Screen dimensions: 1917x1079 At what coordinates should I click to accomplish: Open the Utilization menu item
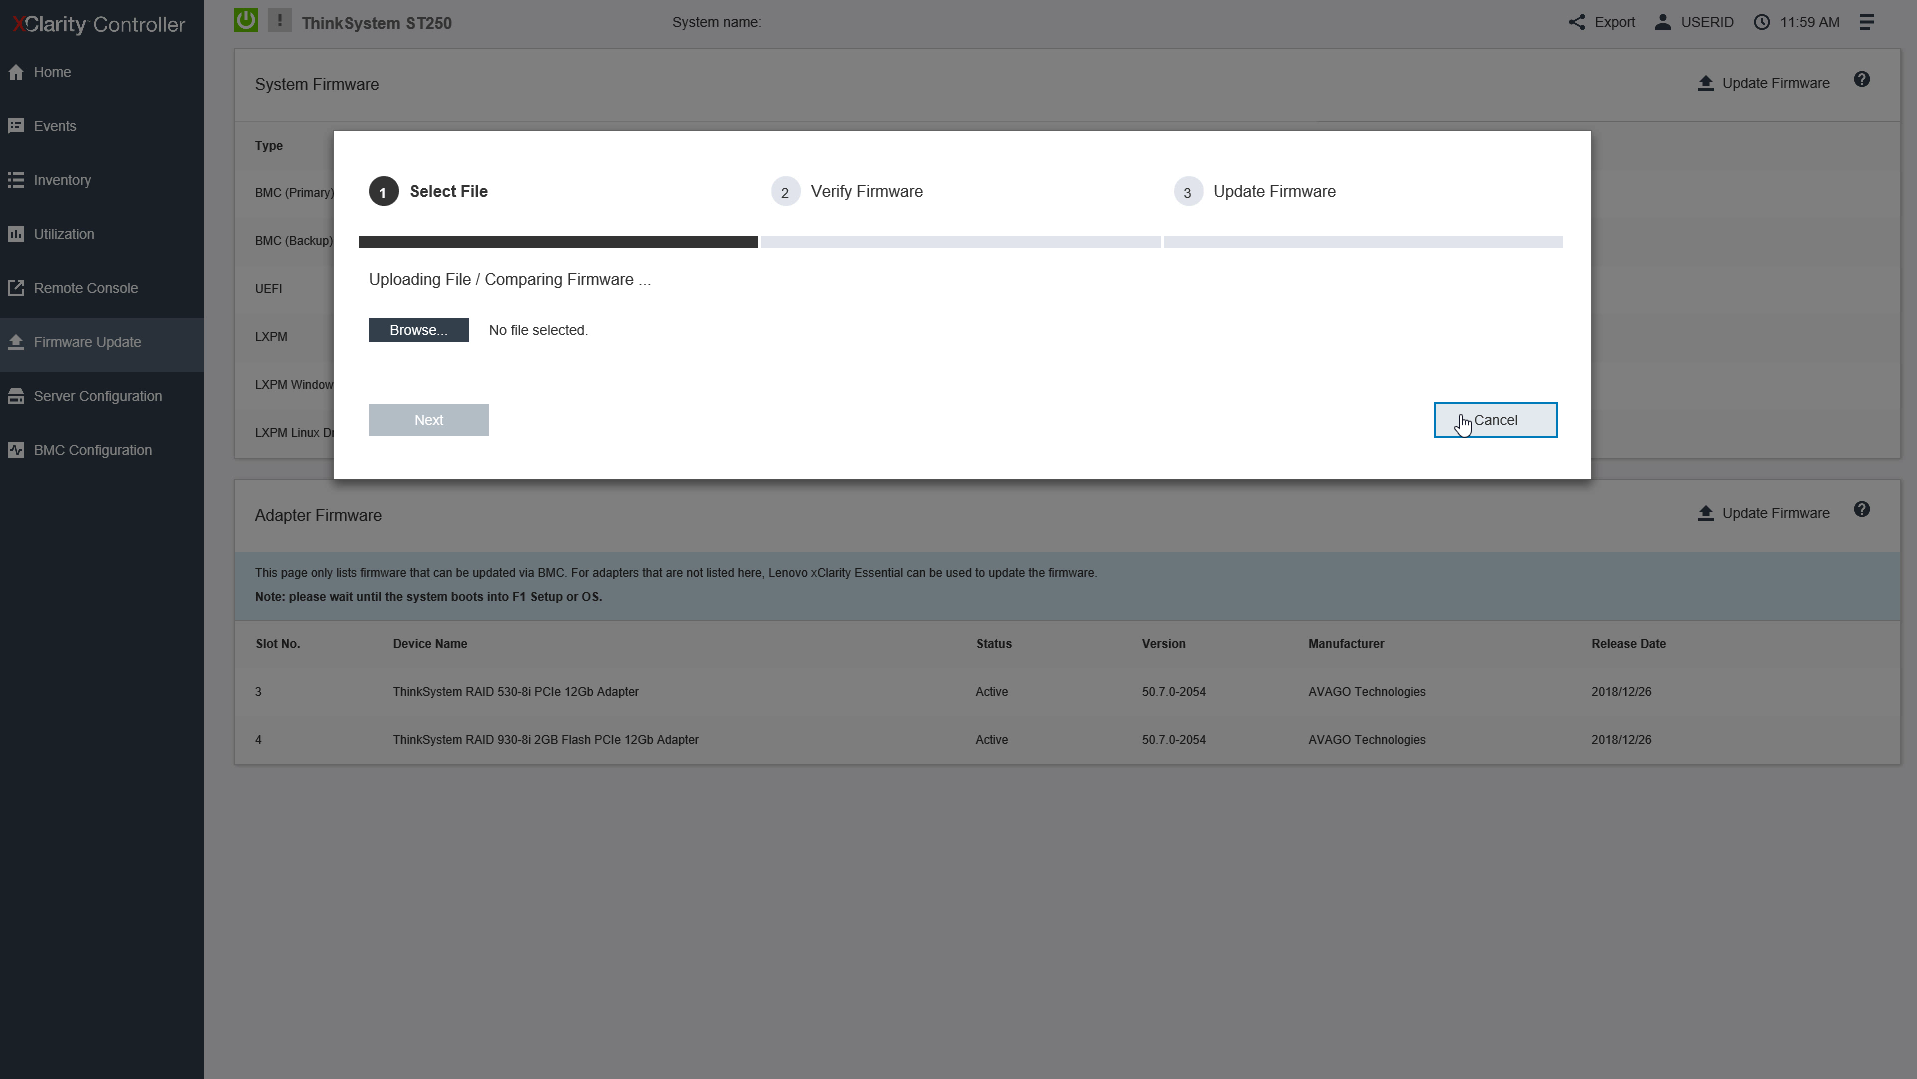102,234
